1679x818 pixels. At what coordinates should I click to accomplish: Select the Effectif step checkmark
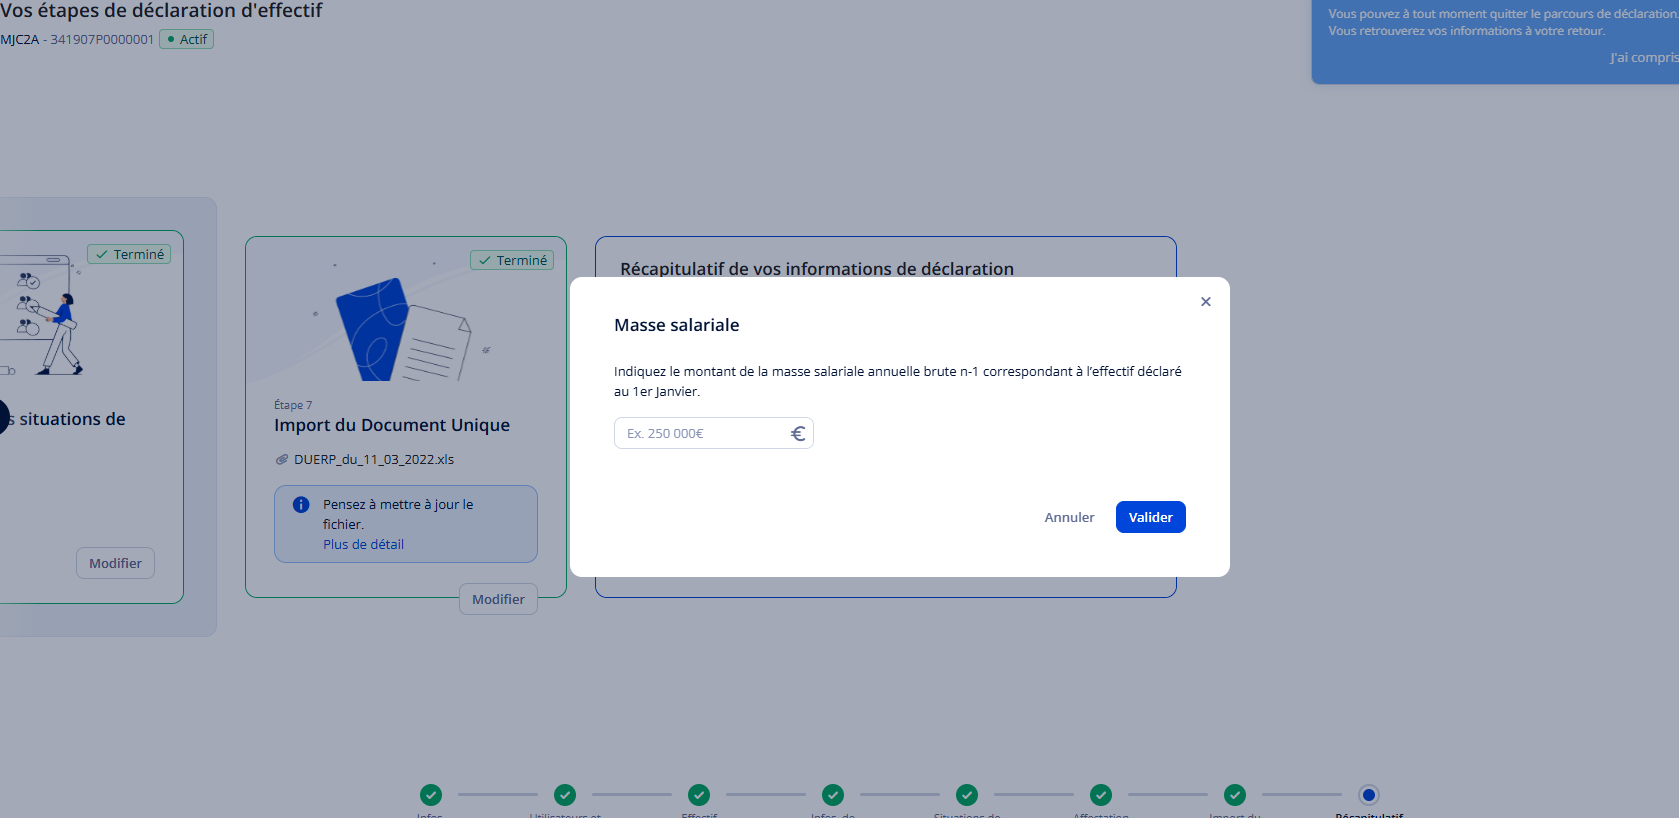click(x=699, y=795)
